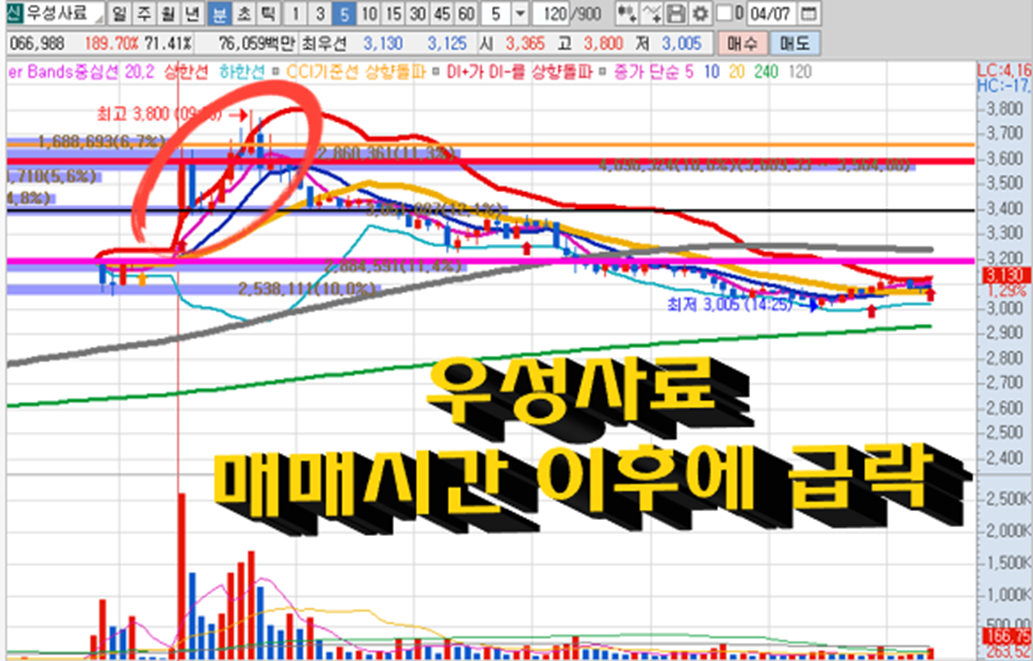Click the candle-add chart icon

tap(627, 13)
